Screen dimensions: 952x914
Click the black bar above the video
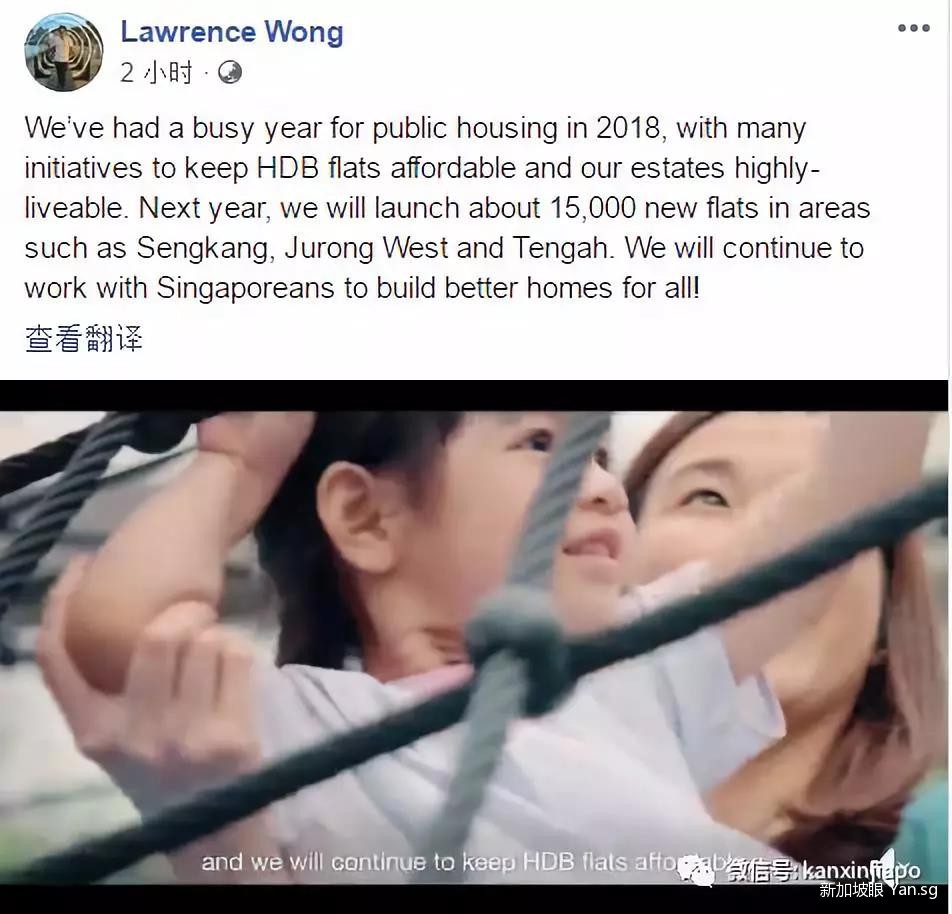click(474, 396)
